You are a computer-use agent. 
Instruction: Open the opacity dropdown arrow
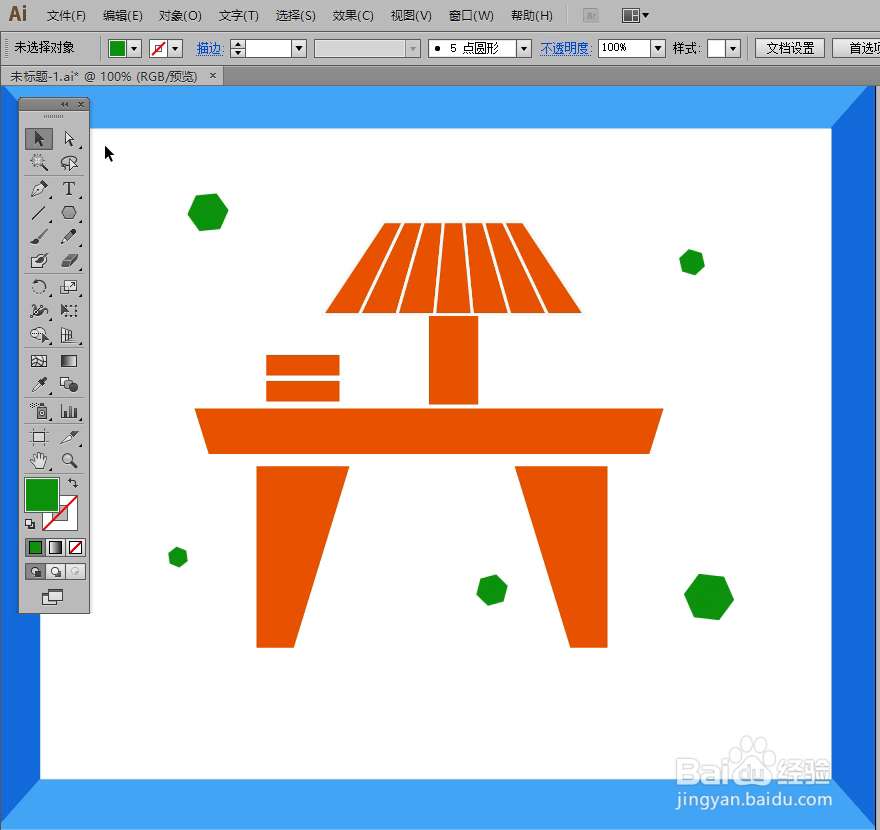(x=657, y=47)
